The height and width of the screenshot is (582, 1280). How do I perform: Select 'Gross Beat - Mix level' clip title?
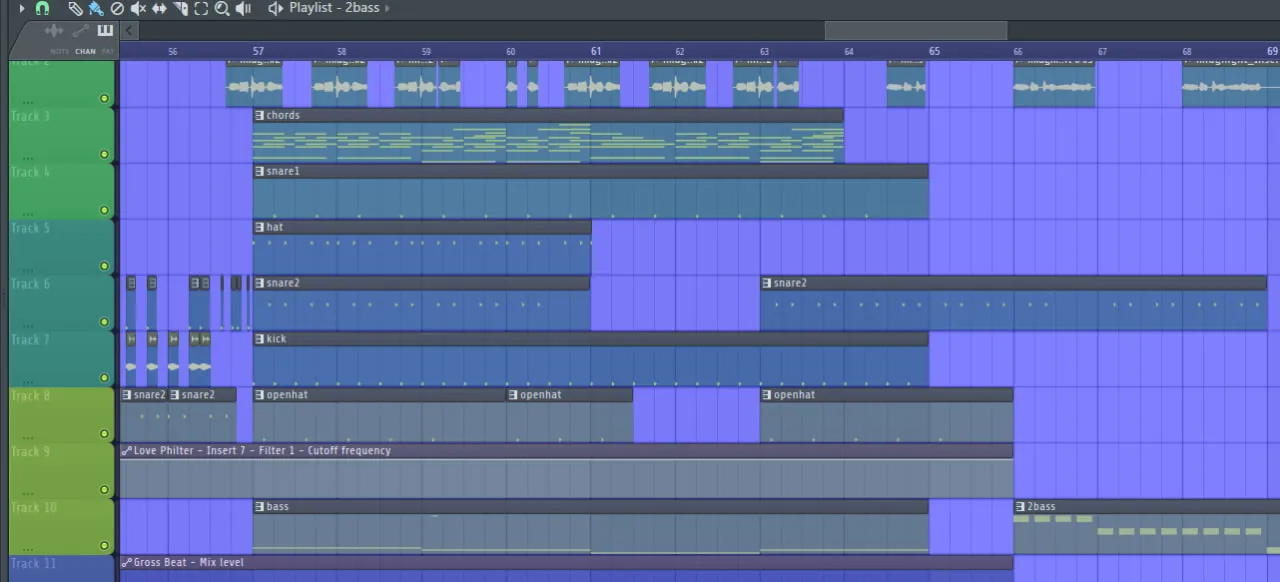188,563
